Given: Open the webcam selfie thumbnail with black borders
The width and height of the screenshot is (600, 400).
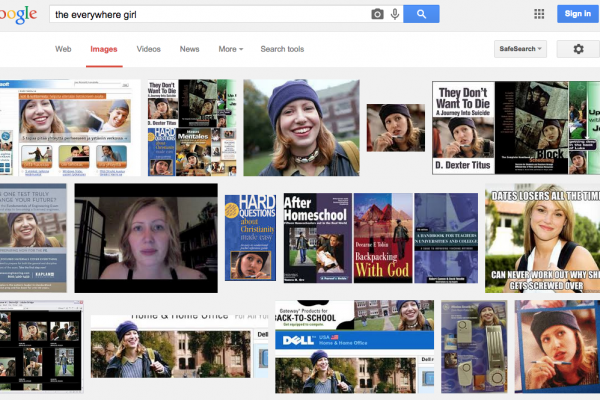Looking at the screenshot, I should coord(146,238).
